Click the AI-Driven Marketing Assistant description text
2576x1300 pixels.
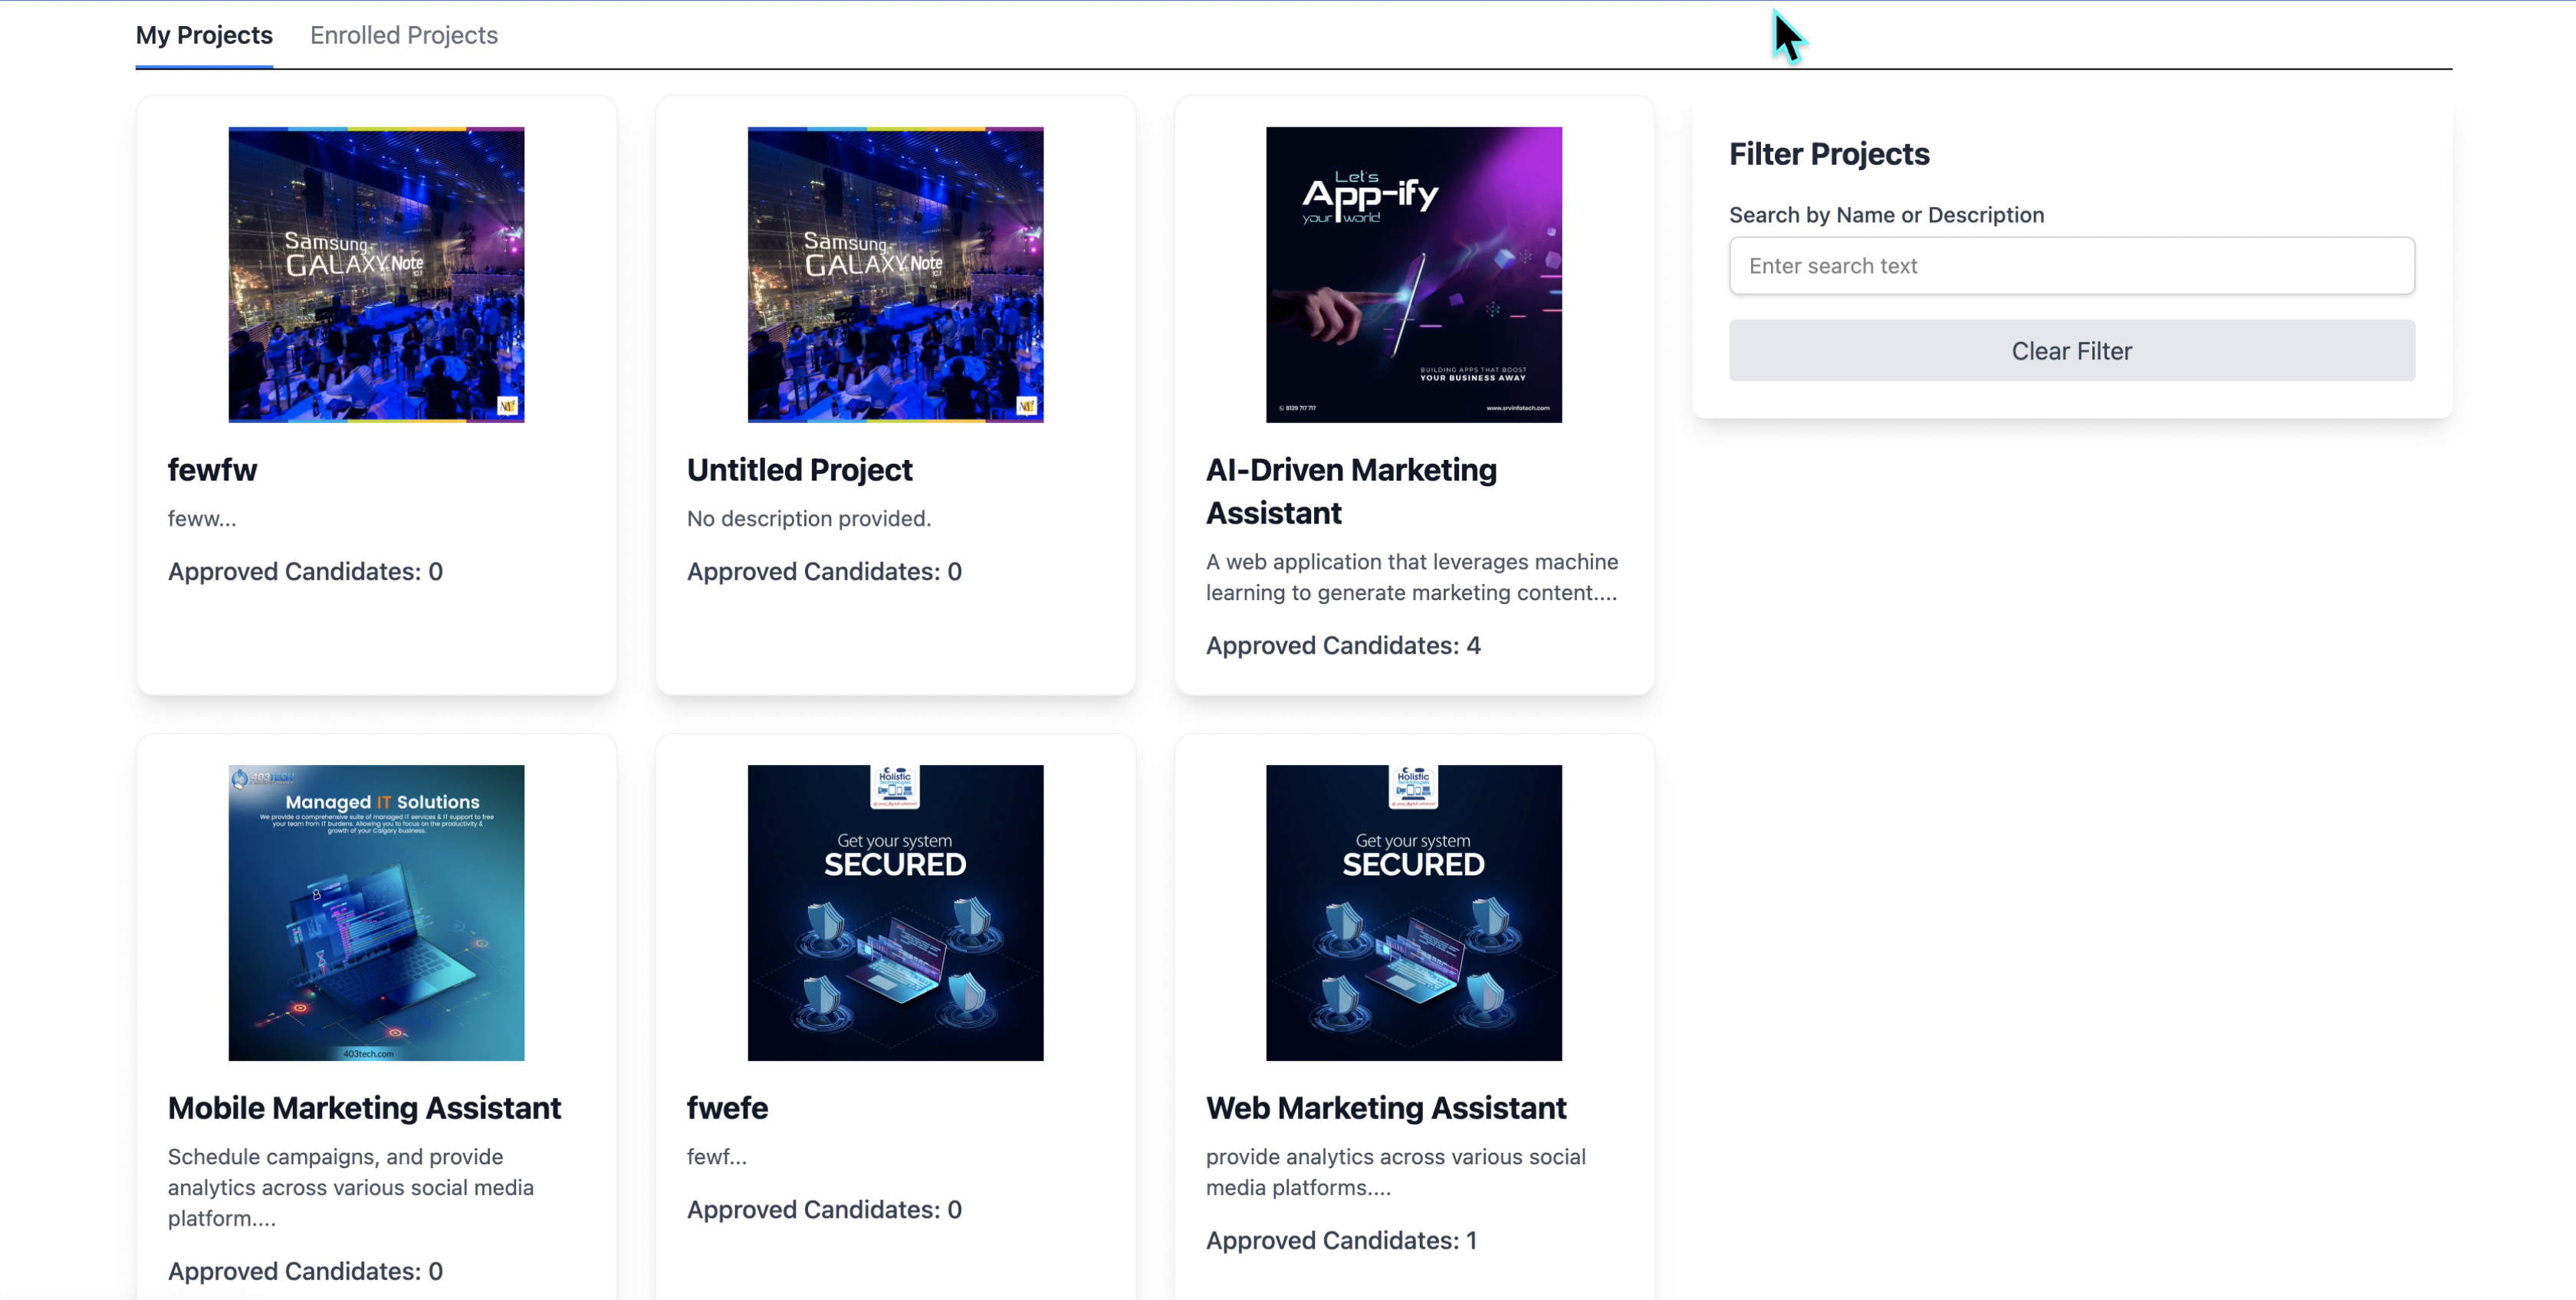click(1411, 577)
